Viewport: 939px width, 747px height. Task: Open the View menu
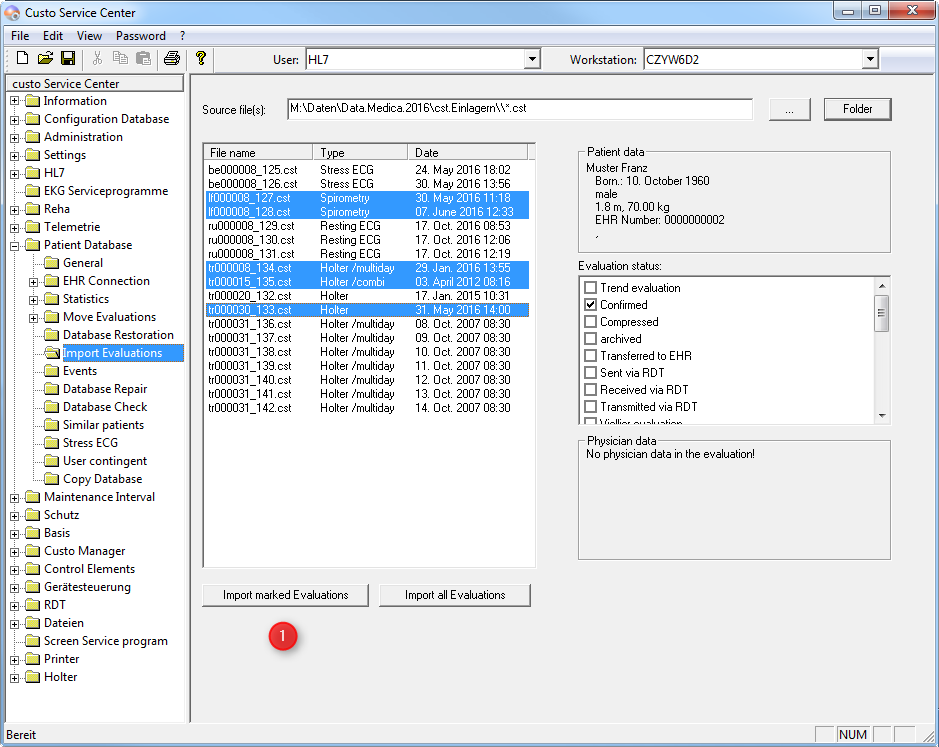pos(89,36)
